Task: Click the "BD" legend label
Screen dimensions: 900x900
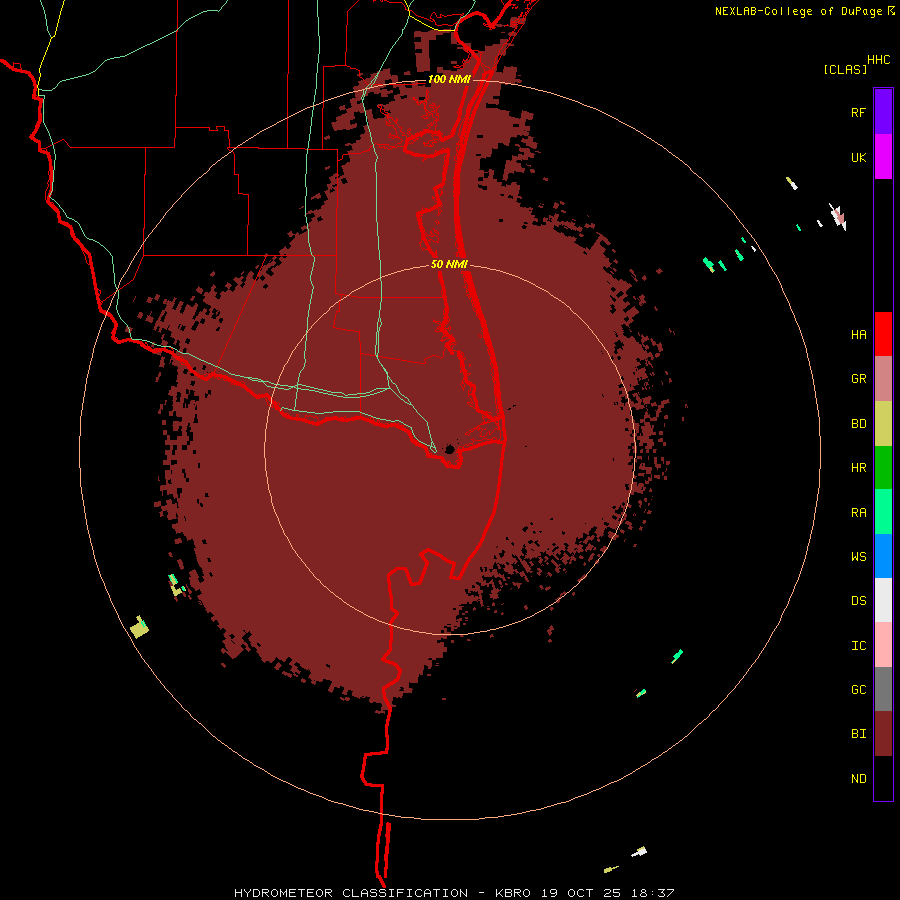Action: click(858, 424)
